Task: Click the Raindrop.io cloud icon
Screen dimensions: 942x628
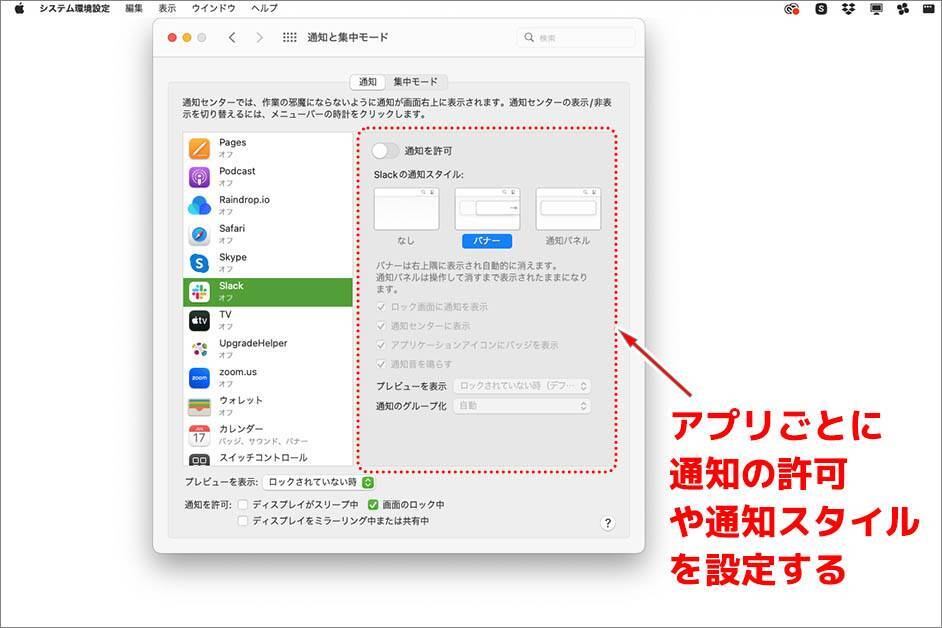Action: 199,206
